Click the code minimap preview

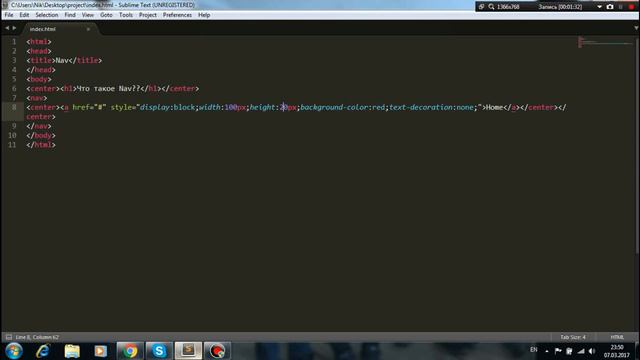point(605,42)
